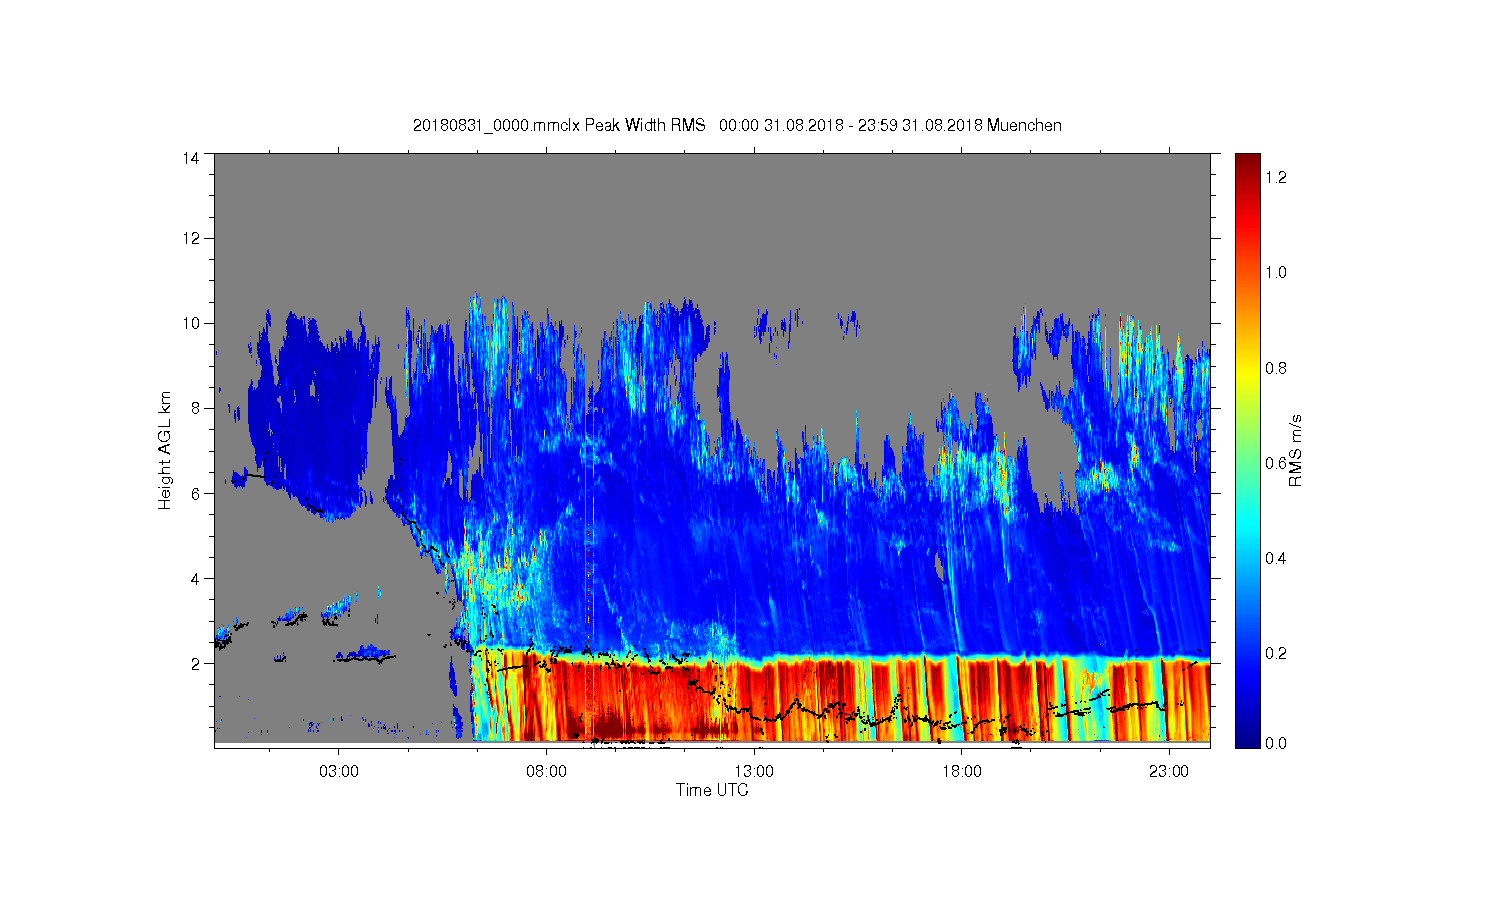
Task: Click the height tick label 10
Action: [x=190, y=323]
